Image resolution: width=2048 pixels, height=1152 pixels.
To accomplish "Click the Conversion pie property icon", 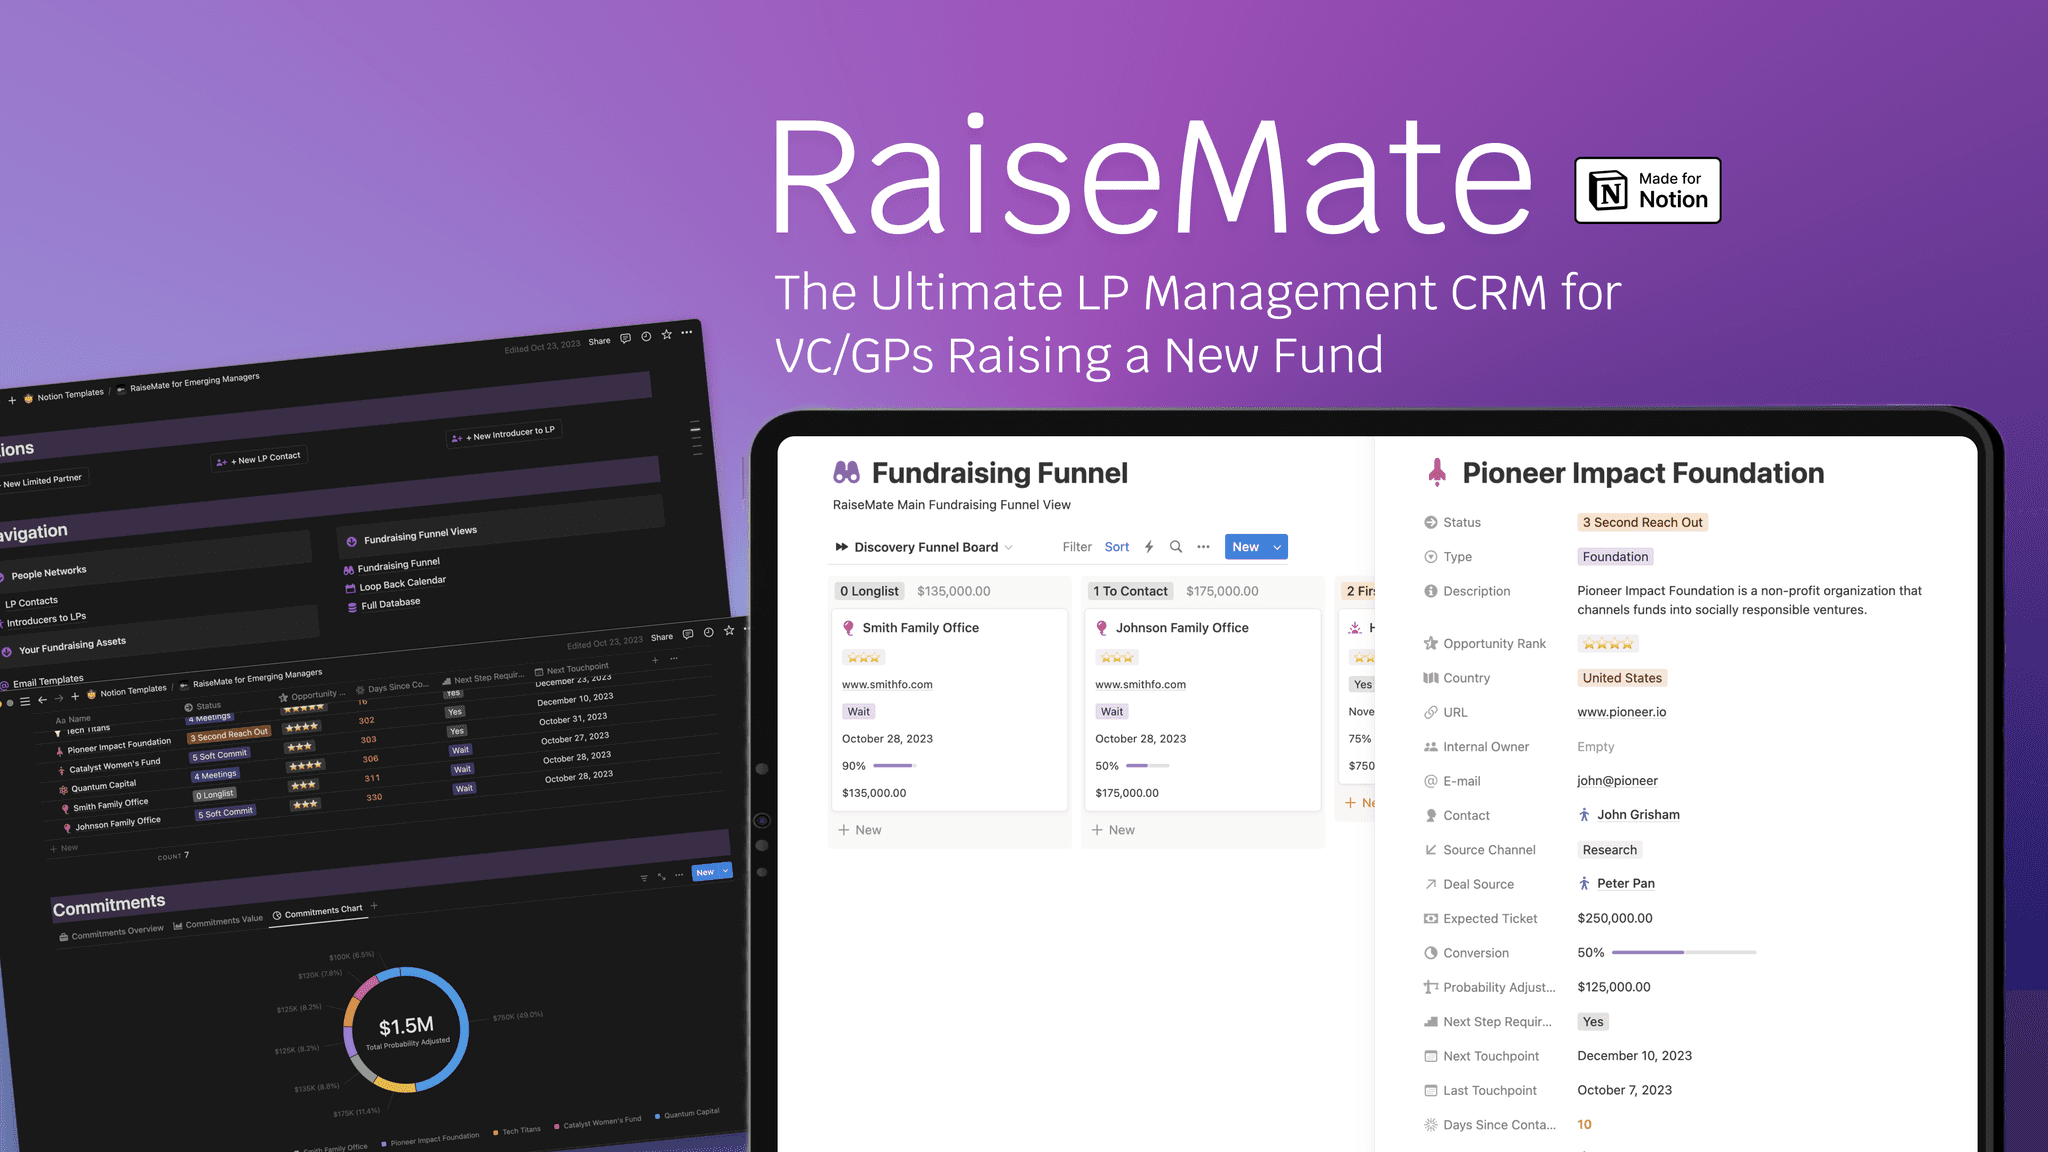I will (x=1430, y=953).
